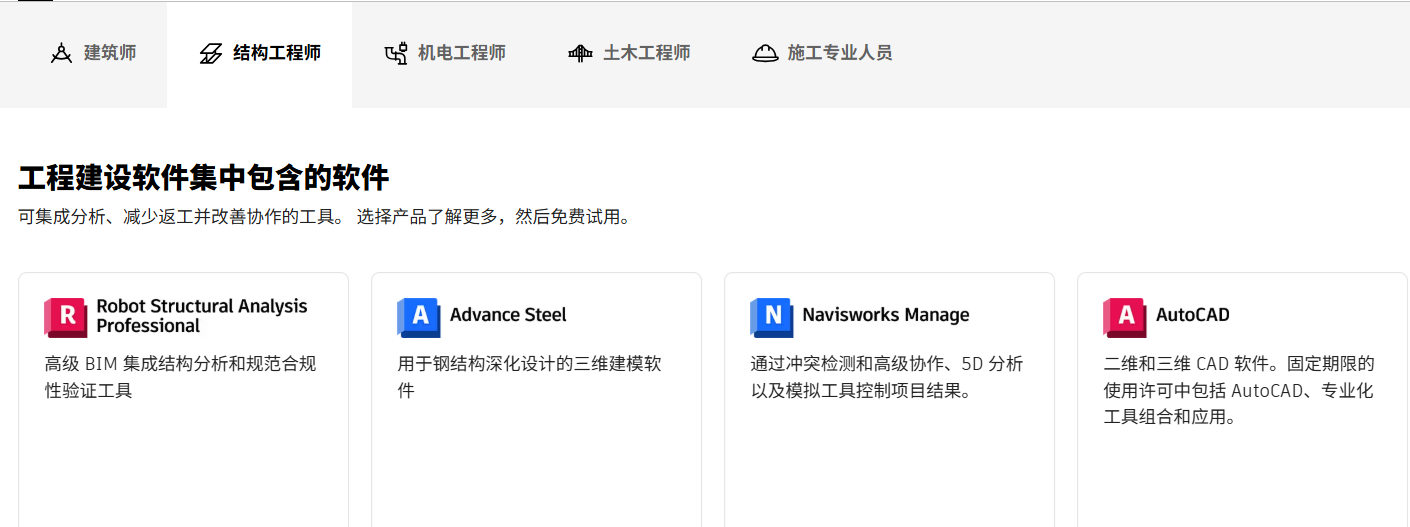Click the architect compass icon
The height and width of the screenshot is (527, 1410).
pos(62,54)
